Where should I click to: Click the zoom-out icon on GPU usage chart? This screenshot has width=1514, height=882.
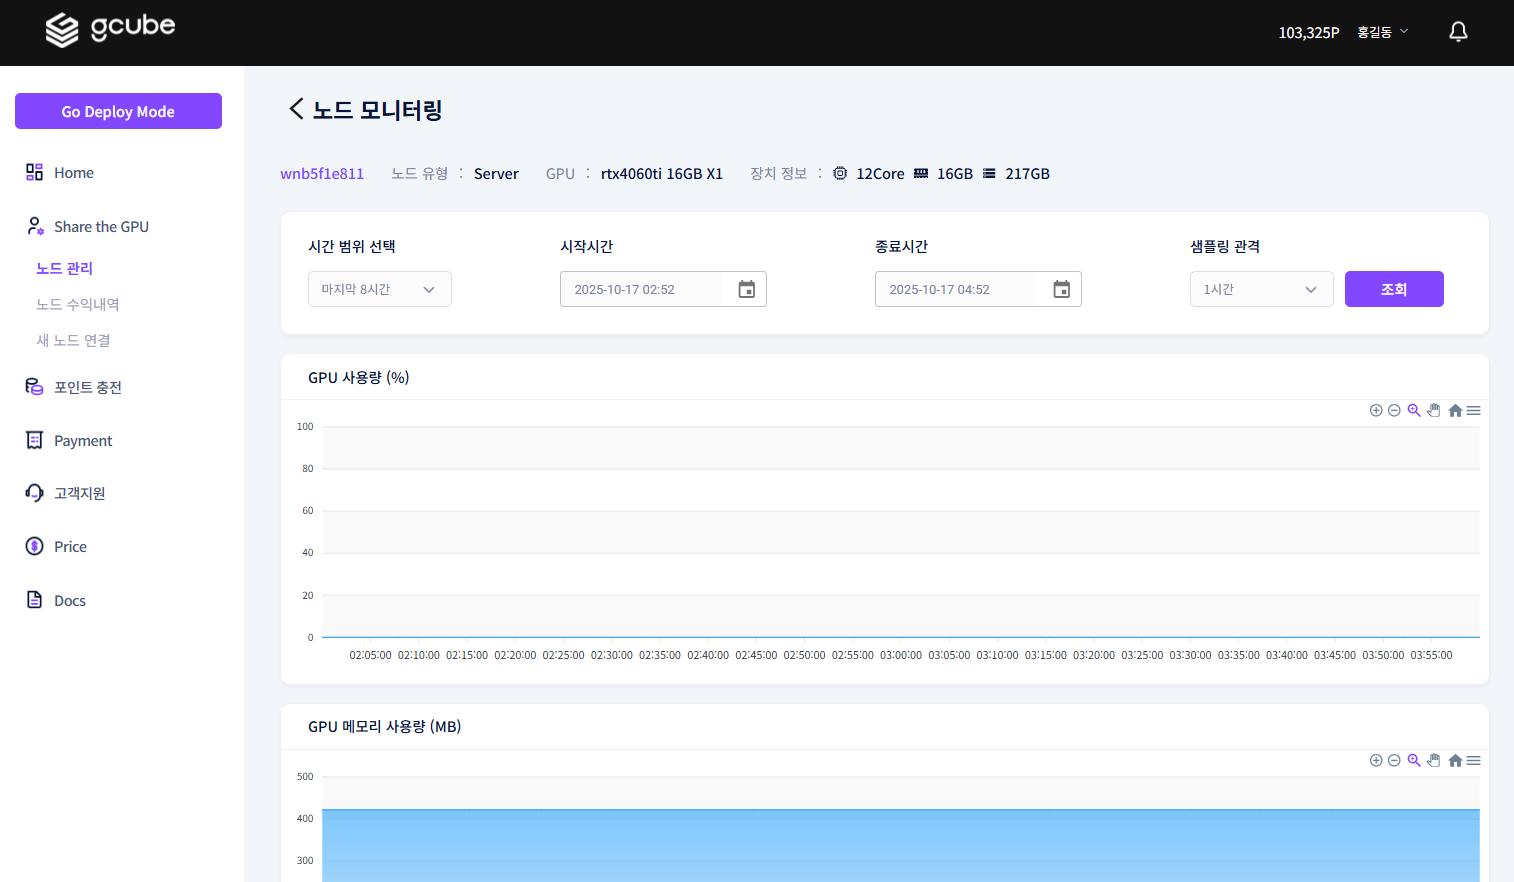click(x=1394, y=410)
